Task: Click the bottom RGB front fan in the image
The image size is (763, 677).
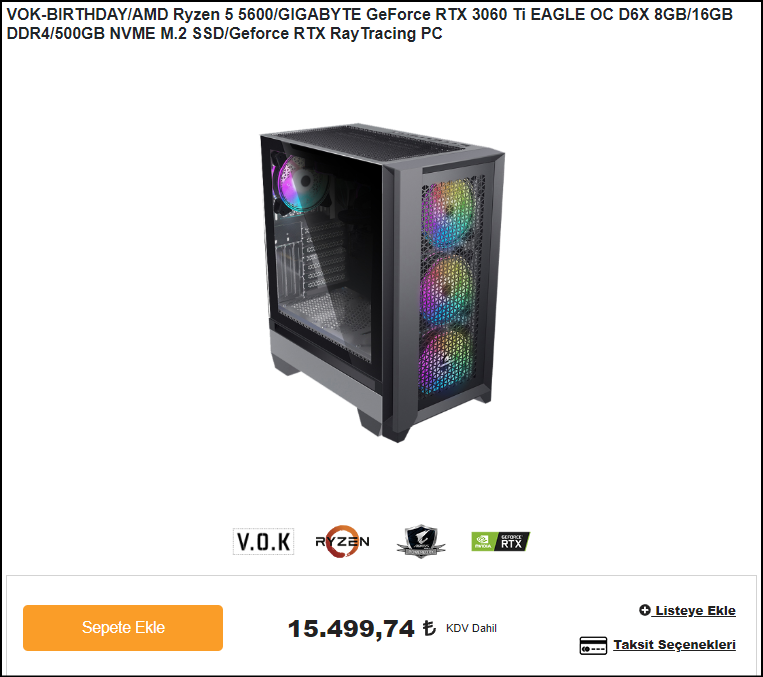Action: [446, 363]
